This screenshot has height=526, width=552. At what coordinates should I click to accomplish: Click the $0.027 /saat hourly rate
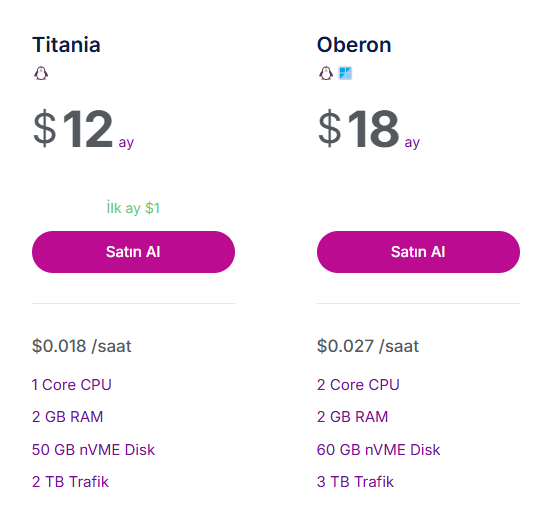[x=368, y=346]
